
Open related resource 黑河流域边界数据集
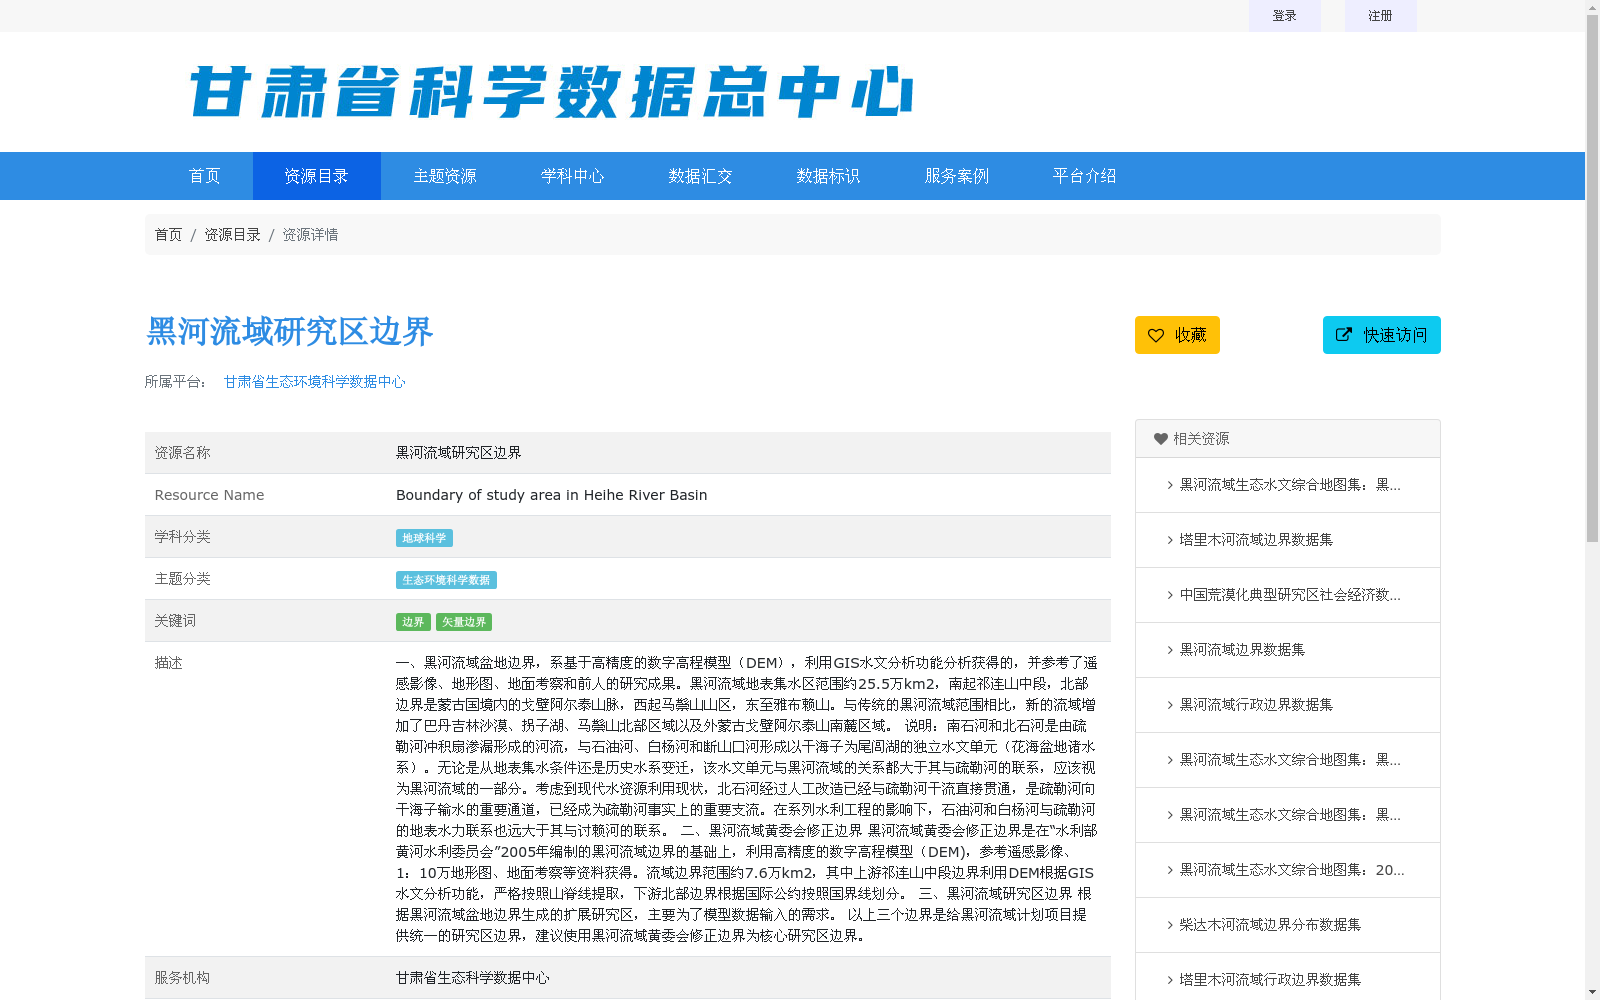pos(1242,650)
